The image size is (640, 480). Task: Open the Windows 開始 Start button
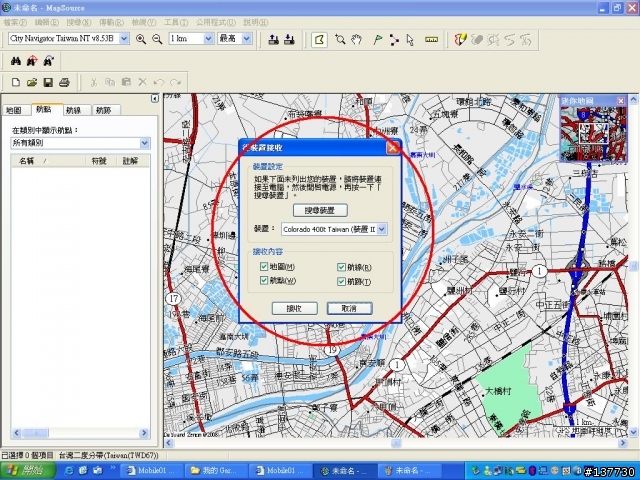pos(28,471)
